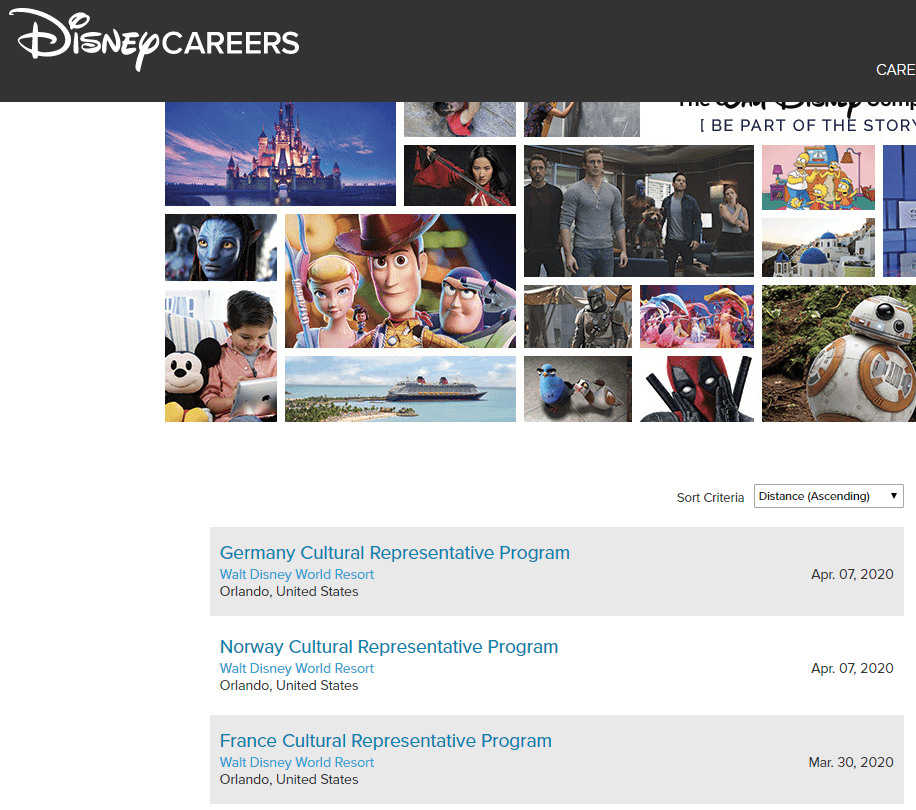This screenshot has height=810, width=916.
Task: Click the Disney Careers logo
Action: [x=155, y=40]
